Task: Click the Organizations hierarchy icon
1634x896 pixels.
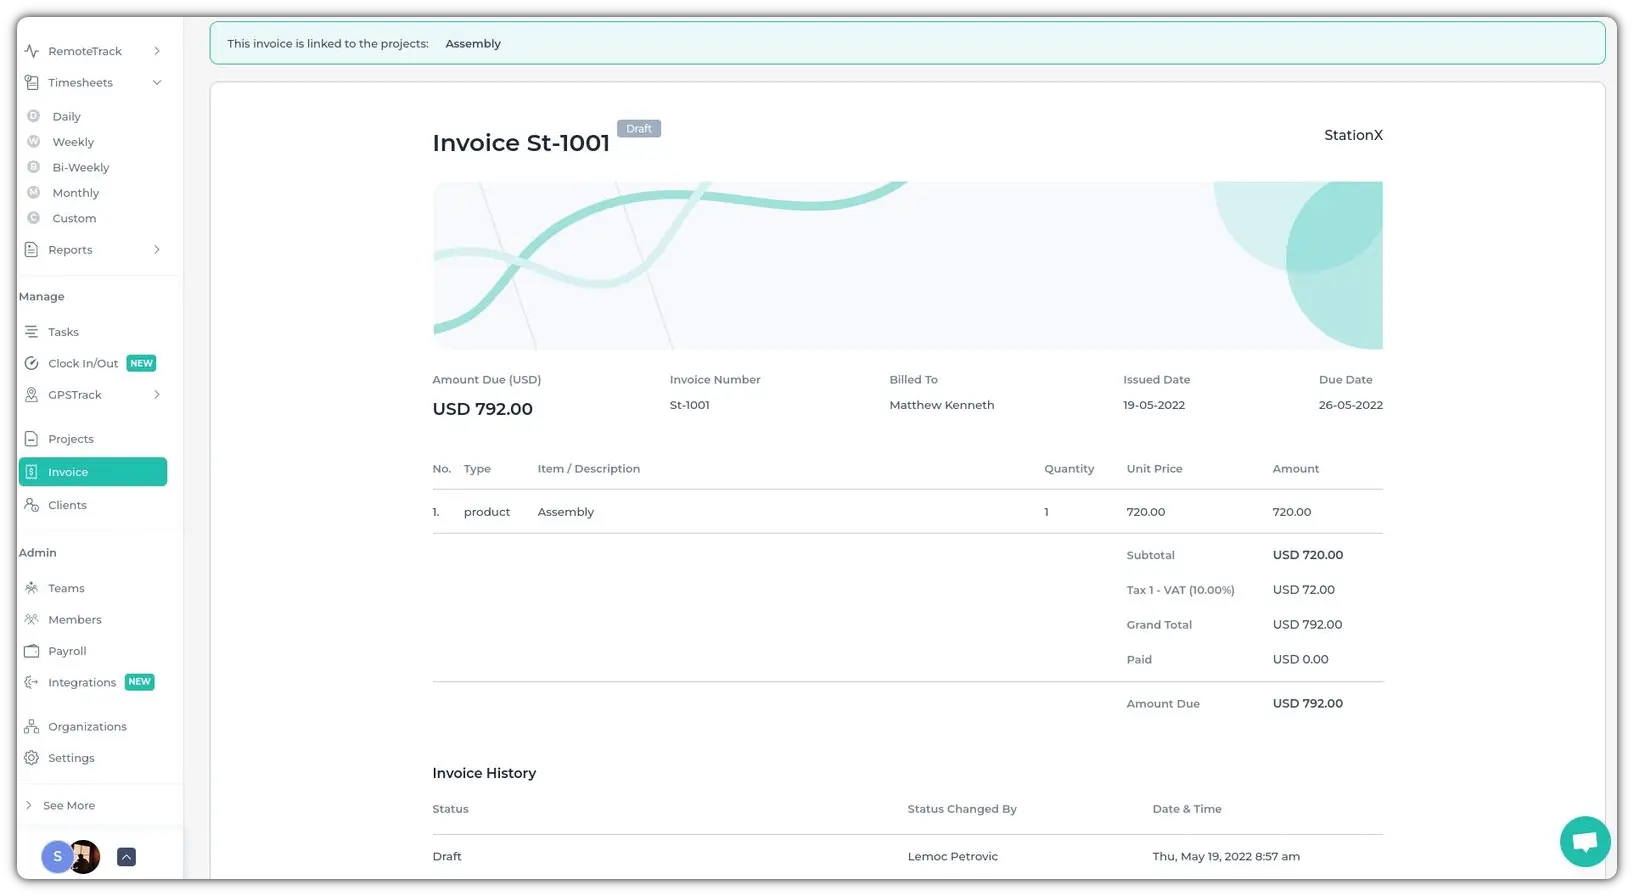Action: (x=31, y=727)
